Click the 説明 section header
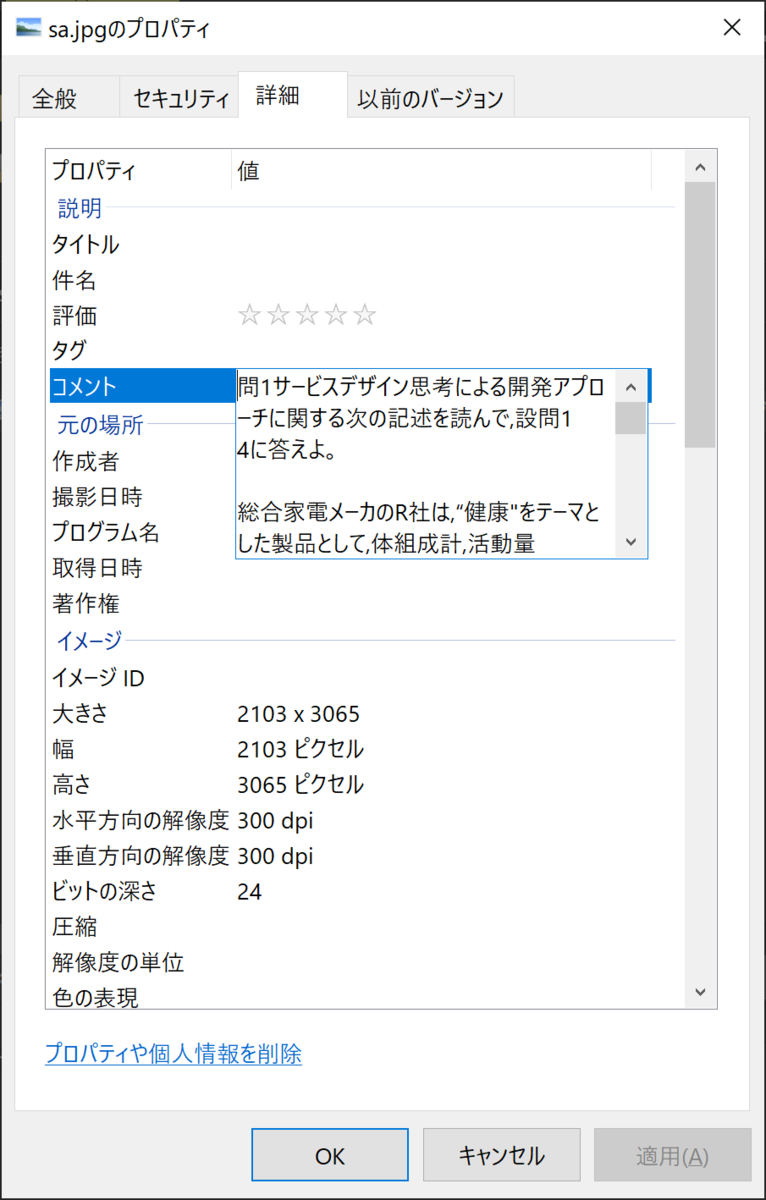This screenshot has height=1200, width=766. click(80, 208)
